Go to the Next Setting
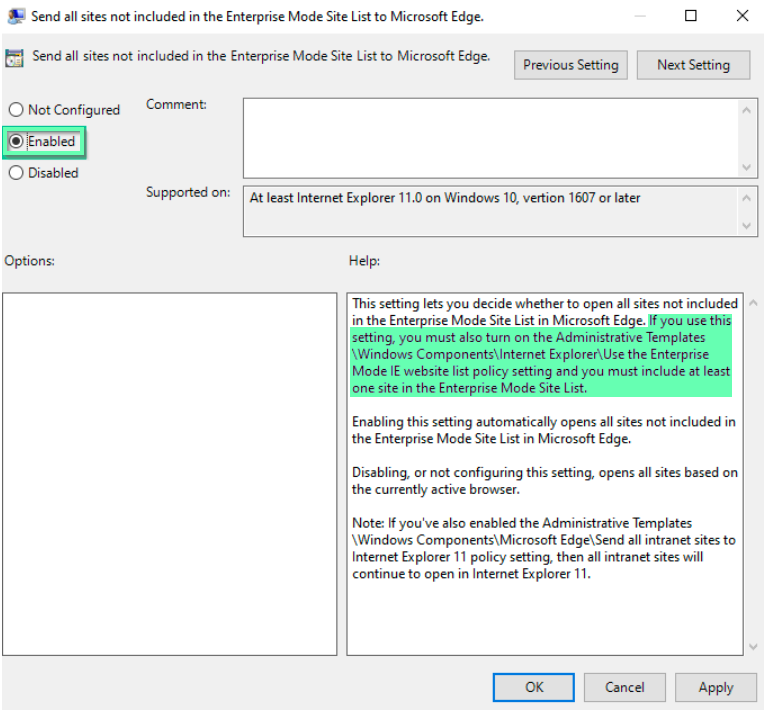Image resolution: width=768 pixels, height=716 pixels. (x=693, y=65)
